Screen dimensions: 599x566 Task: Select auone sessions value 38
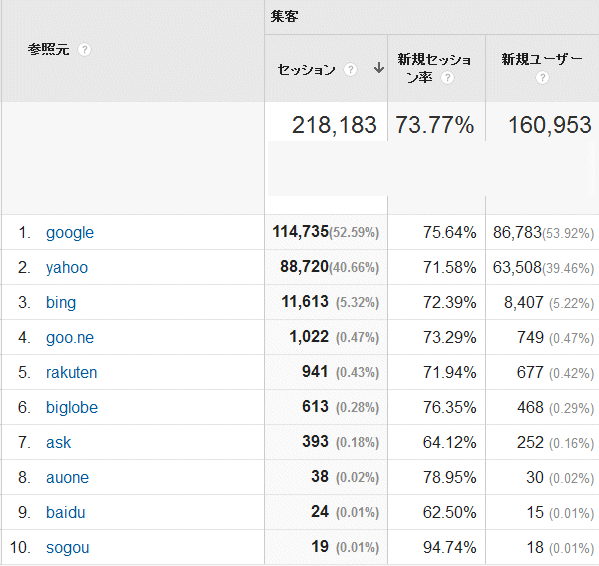click(320, 477)
